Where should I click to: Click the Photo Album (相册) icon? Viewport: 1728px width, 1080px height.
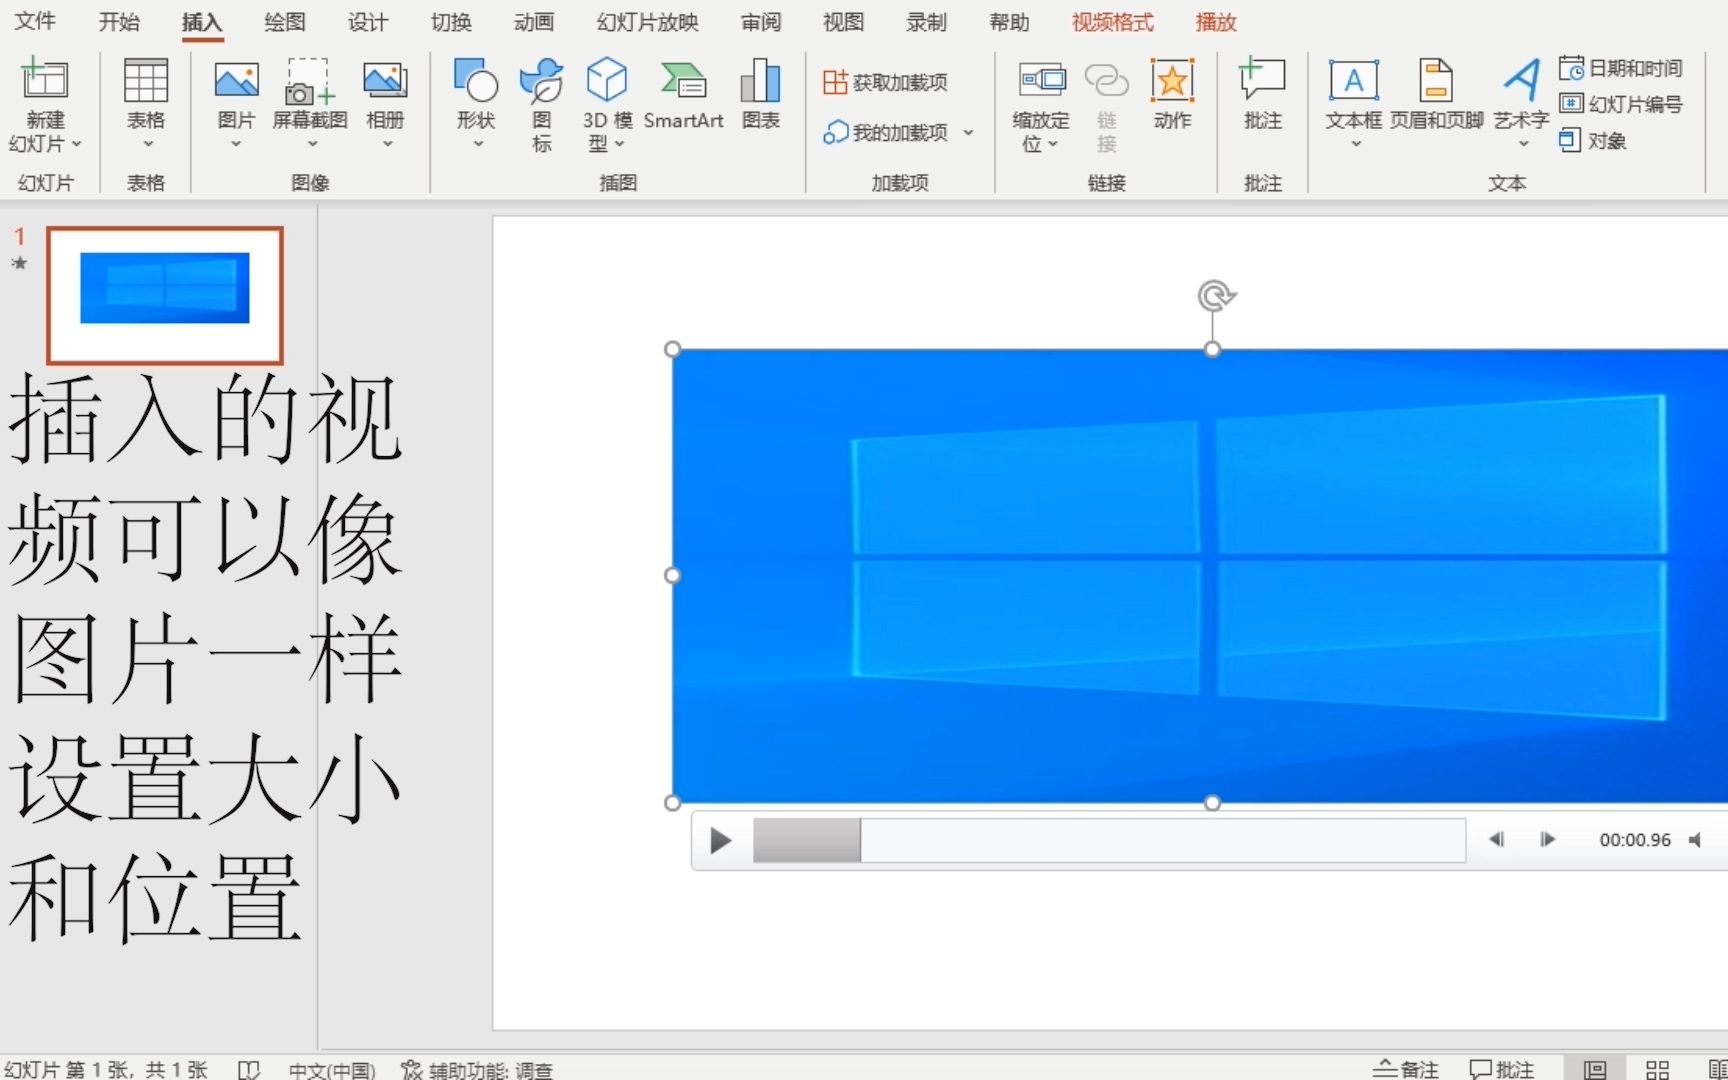pos(385,81)
